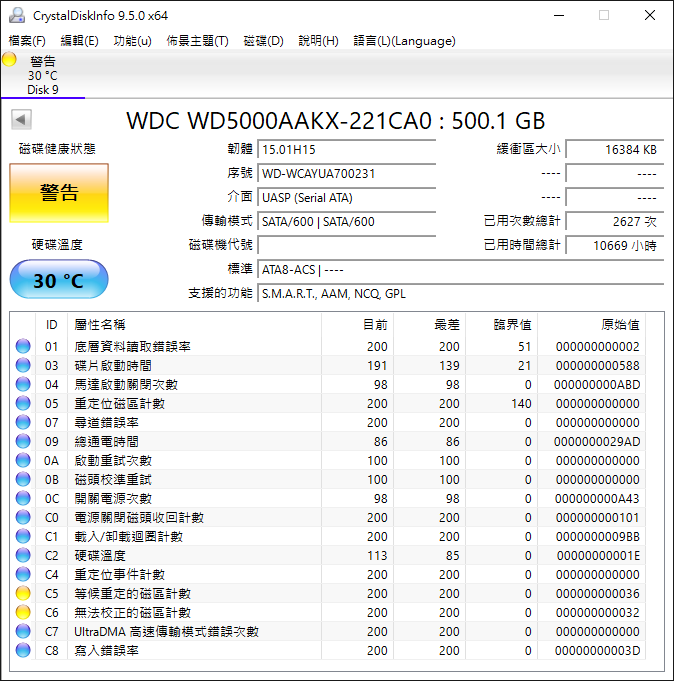Viewport: 674px width, 681px height.
Task: Click the blue status icon for ID 01
Action: [23, 346]
